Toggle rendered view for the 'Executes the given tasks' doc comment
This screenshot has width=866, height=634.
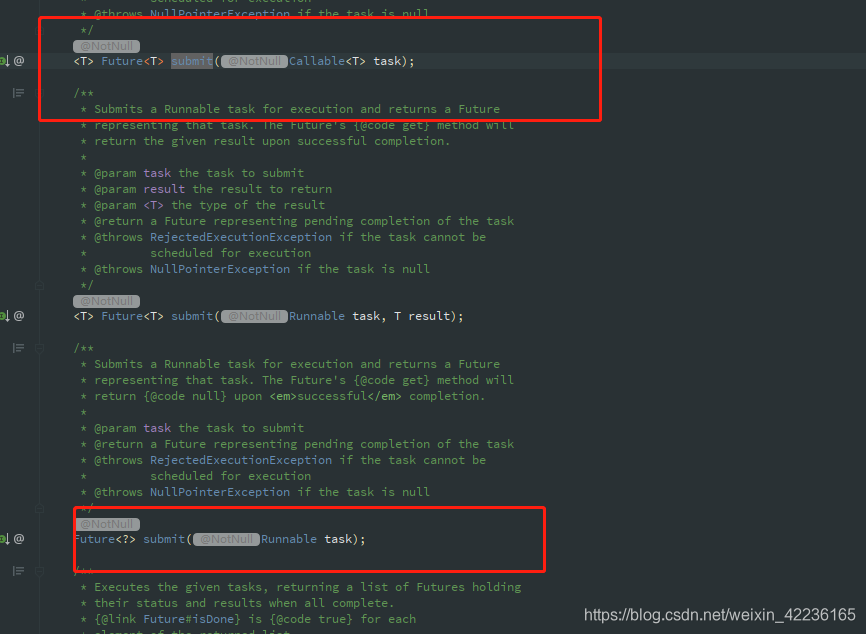(18, 571)
